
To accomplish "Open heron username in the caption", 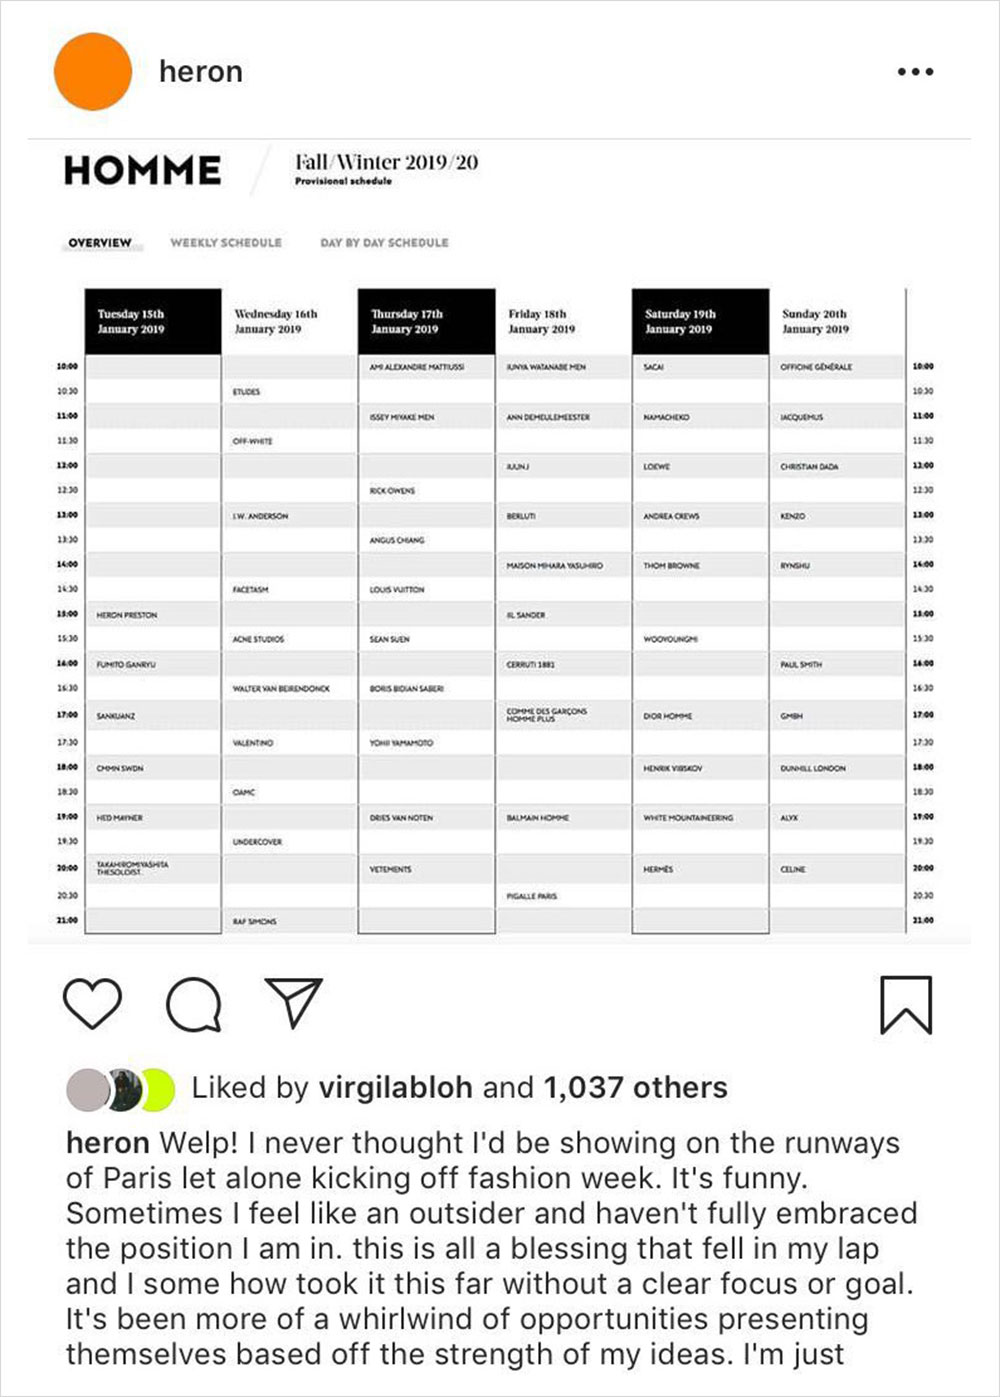I will (x=107, y=1143).
